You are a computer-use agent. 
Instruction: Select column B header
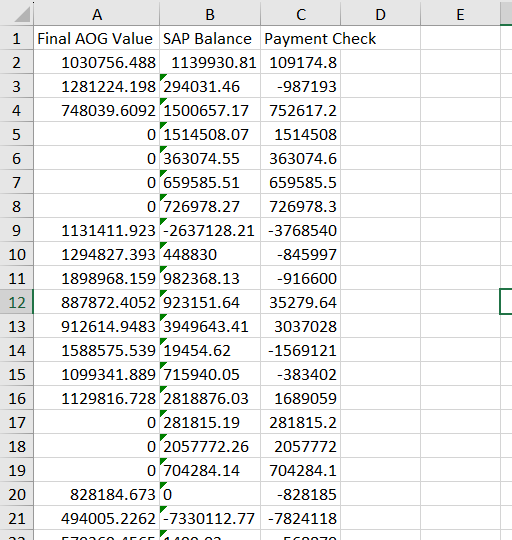[210, 14]
